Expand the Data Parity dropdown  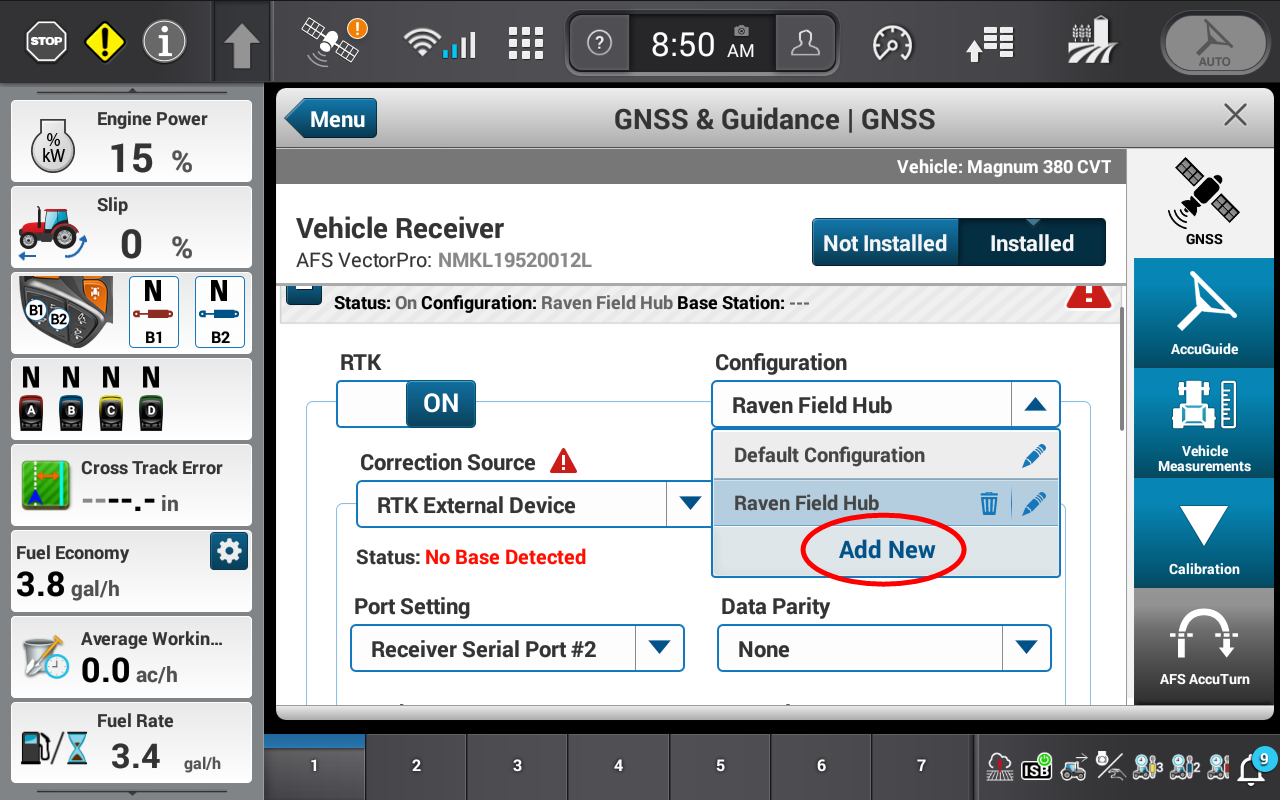pos(1026,648)
